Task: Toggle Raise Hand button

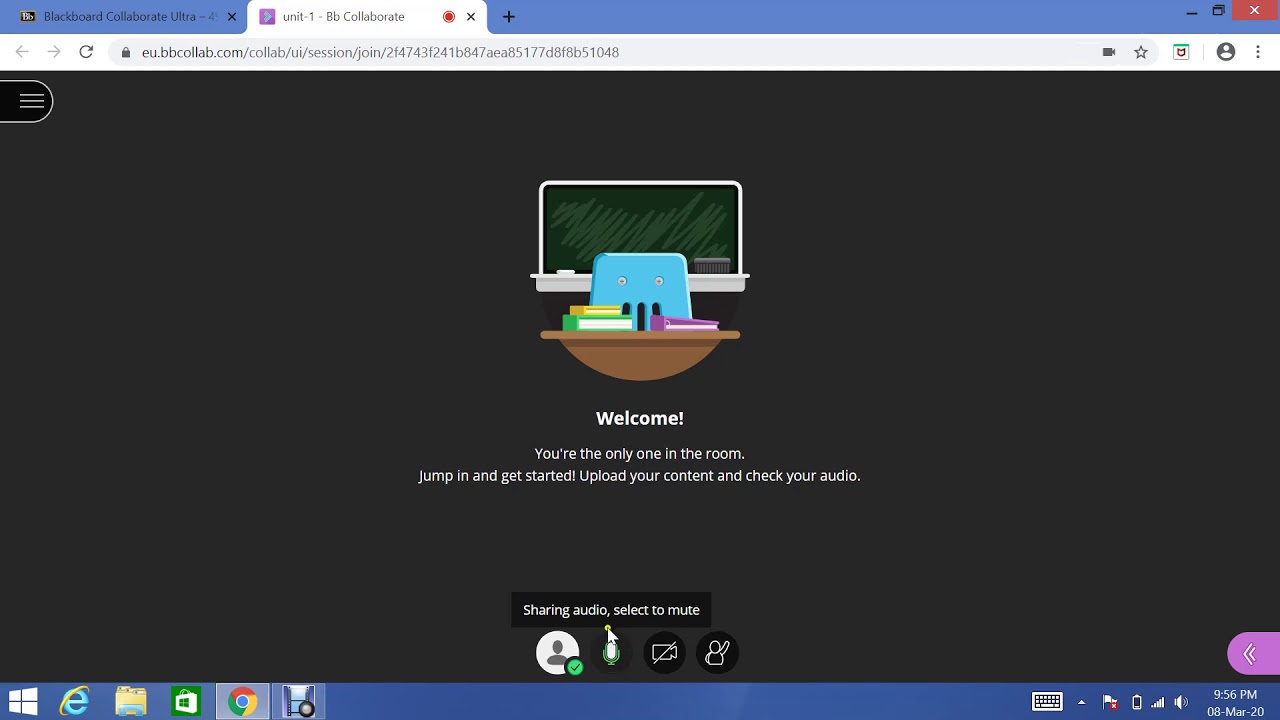Action: tap(717, 653)
